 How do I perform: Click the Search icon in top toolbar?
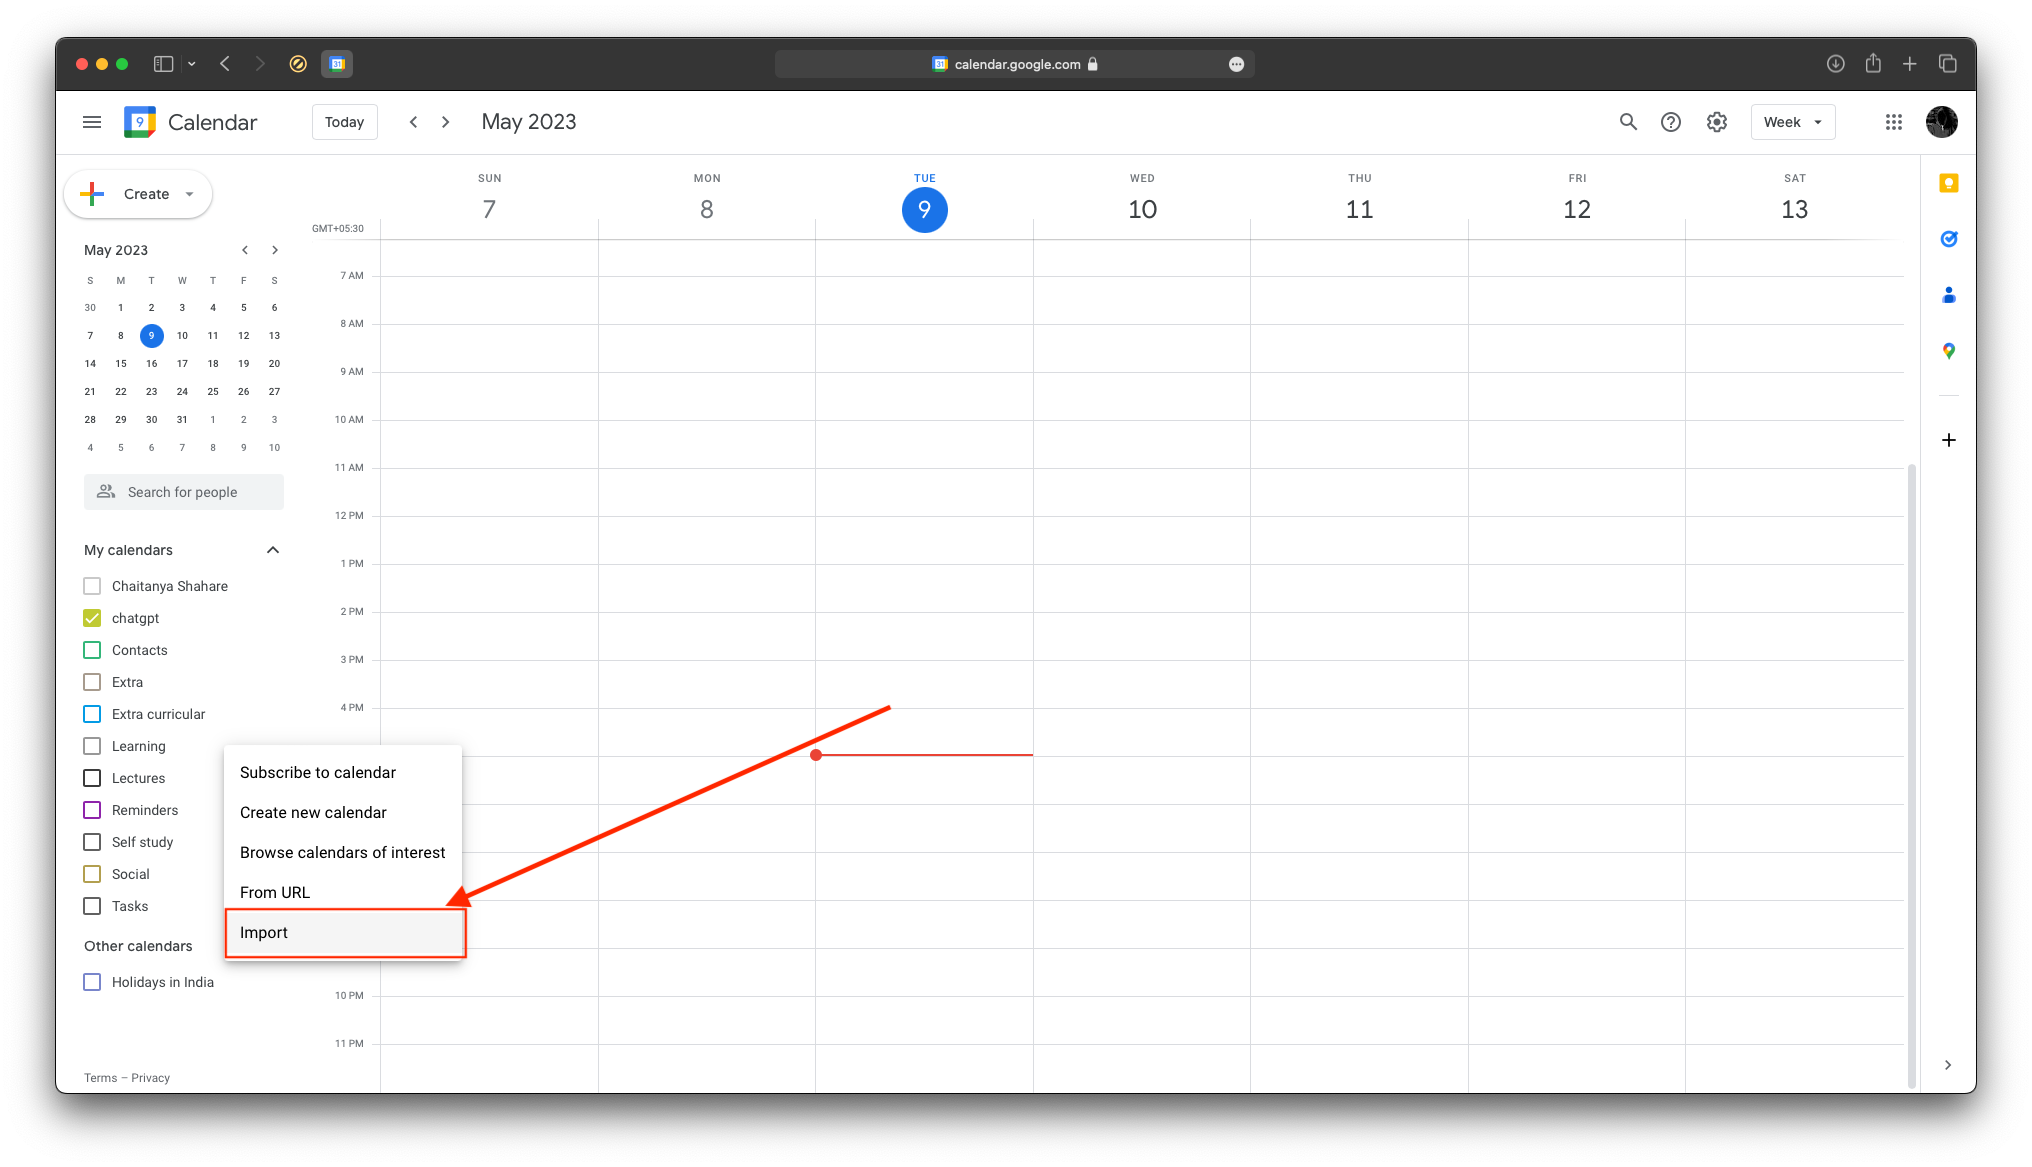pos(1627,121)
